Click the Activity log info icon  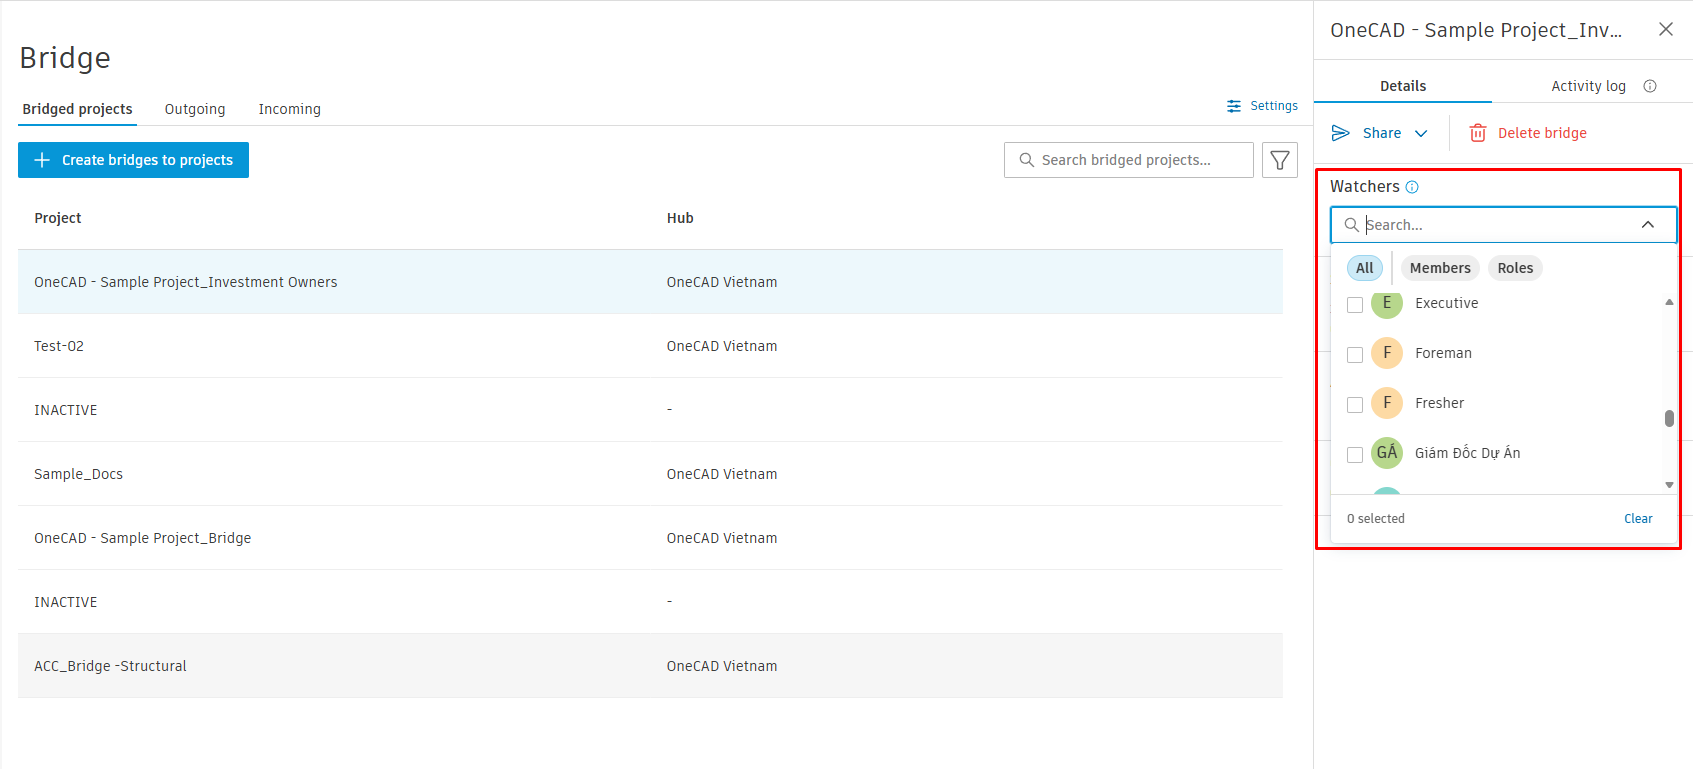(1650, 86)
